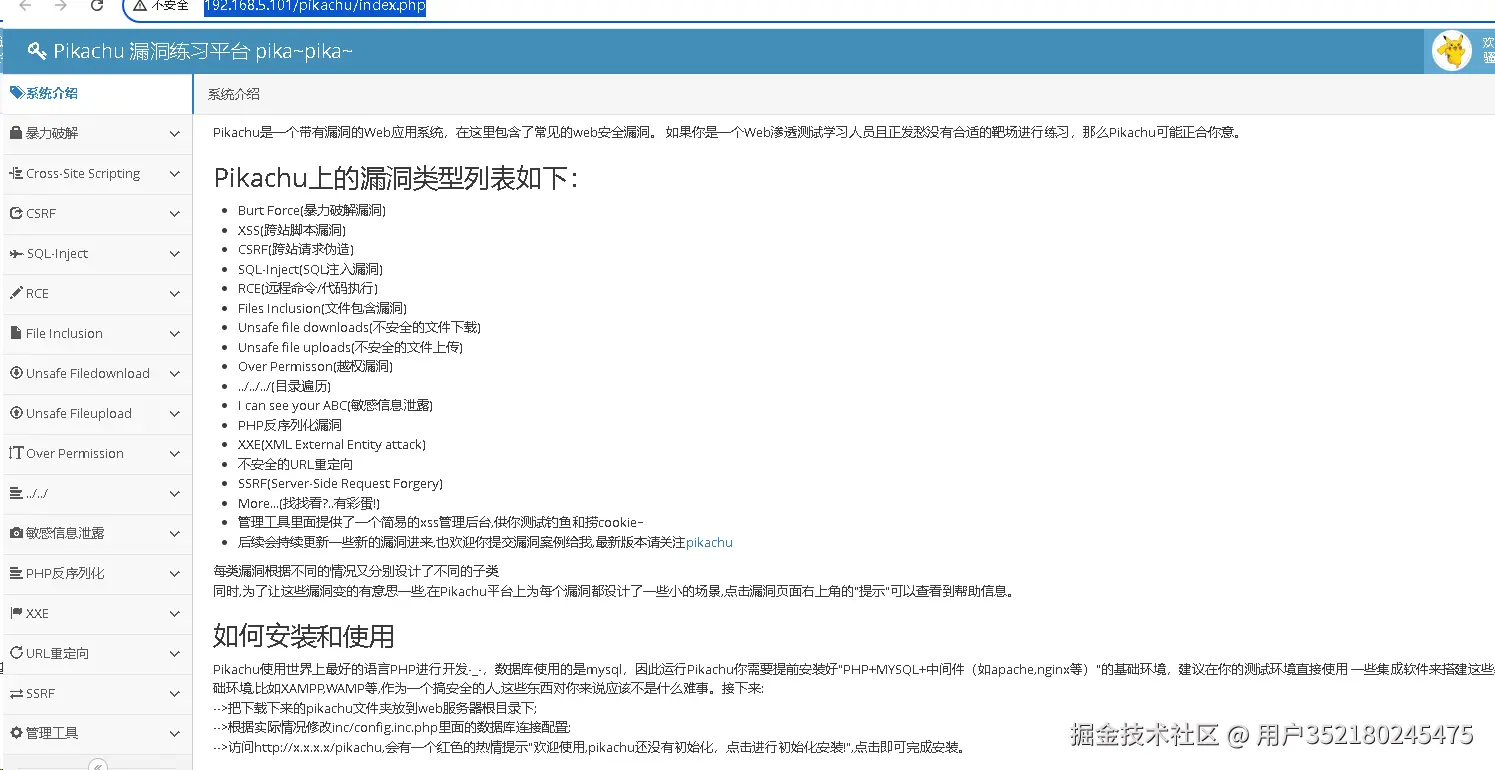This screenshot has height=770, width=1495.
Task: Click the tag icon beside 系统介绍
Action: tap(16, 93)
